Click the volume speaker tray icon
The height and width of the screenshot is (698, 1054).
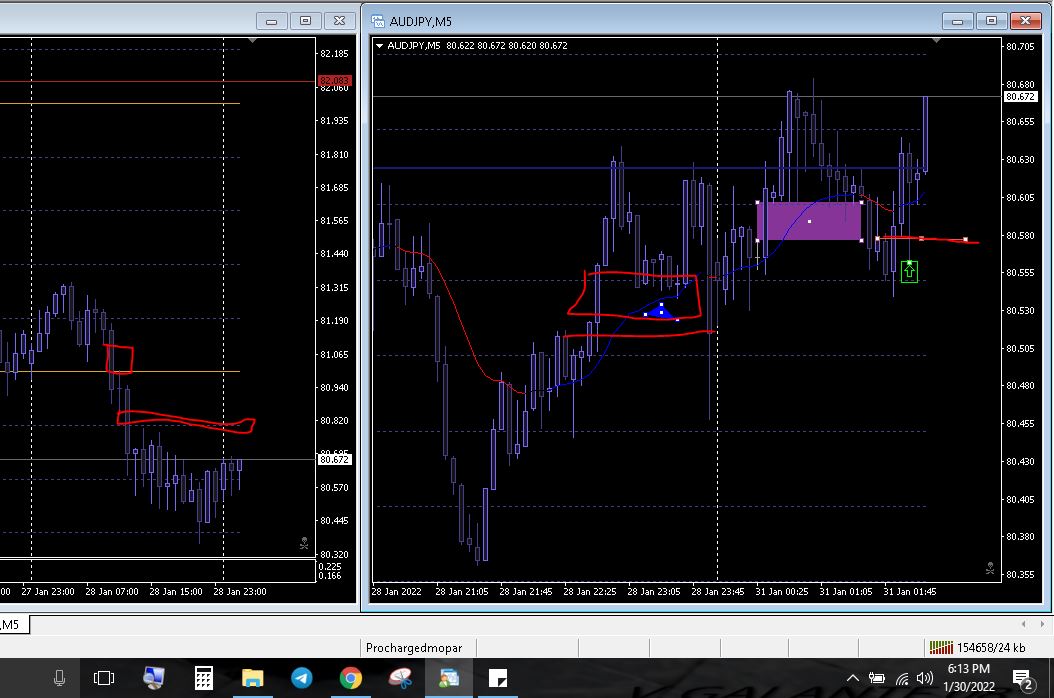(x=927, y=678)
